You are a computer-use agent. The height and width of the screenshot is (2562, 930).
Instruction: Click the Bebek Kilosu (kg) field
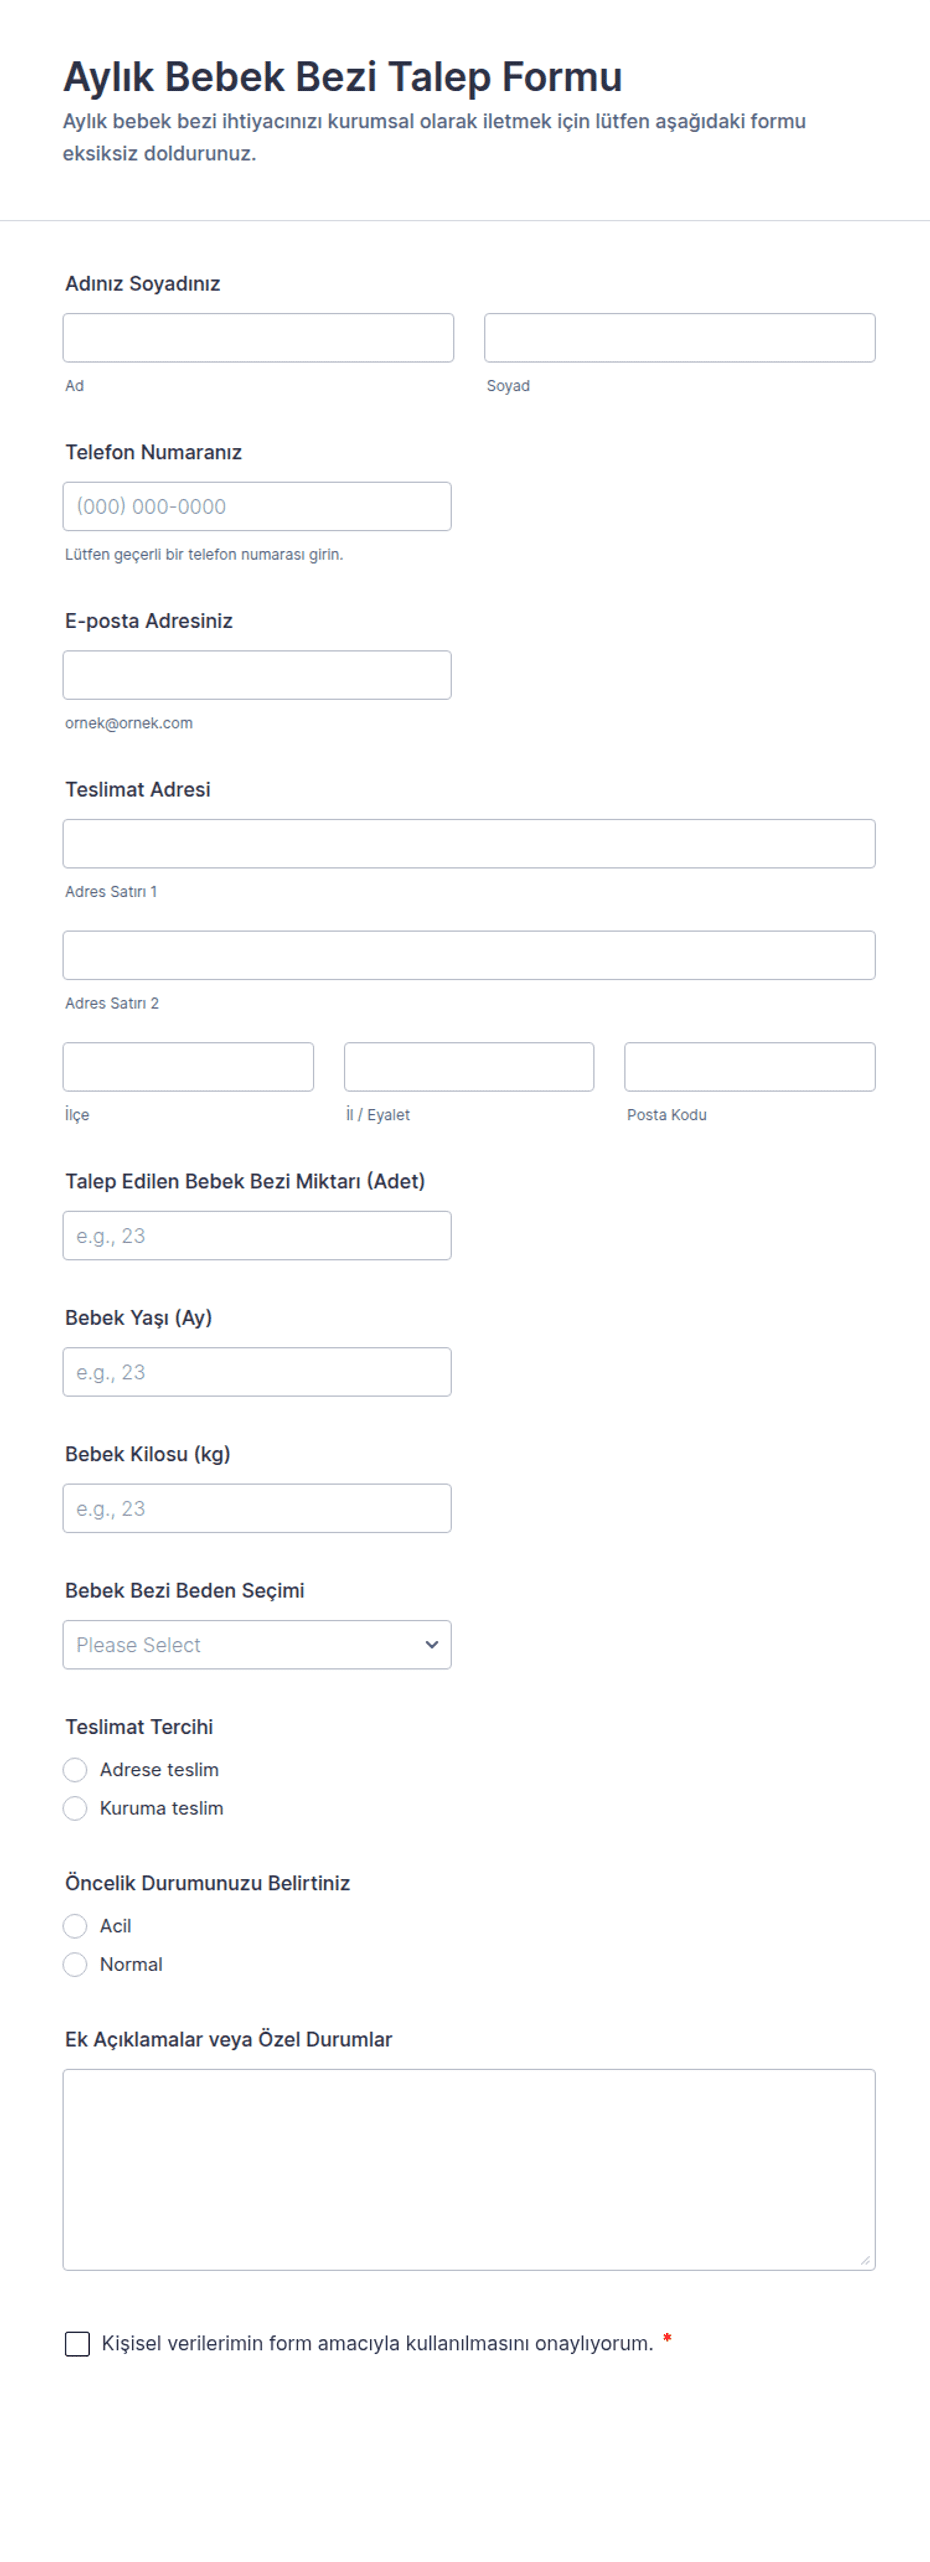click(257, 1509)
